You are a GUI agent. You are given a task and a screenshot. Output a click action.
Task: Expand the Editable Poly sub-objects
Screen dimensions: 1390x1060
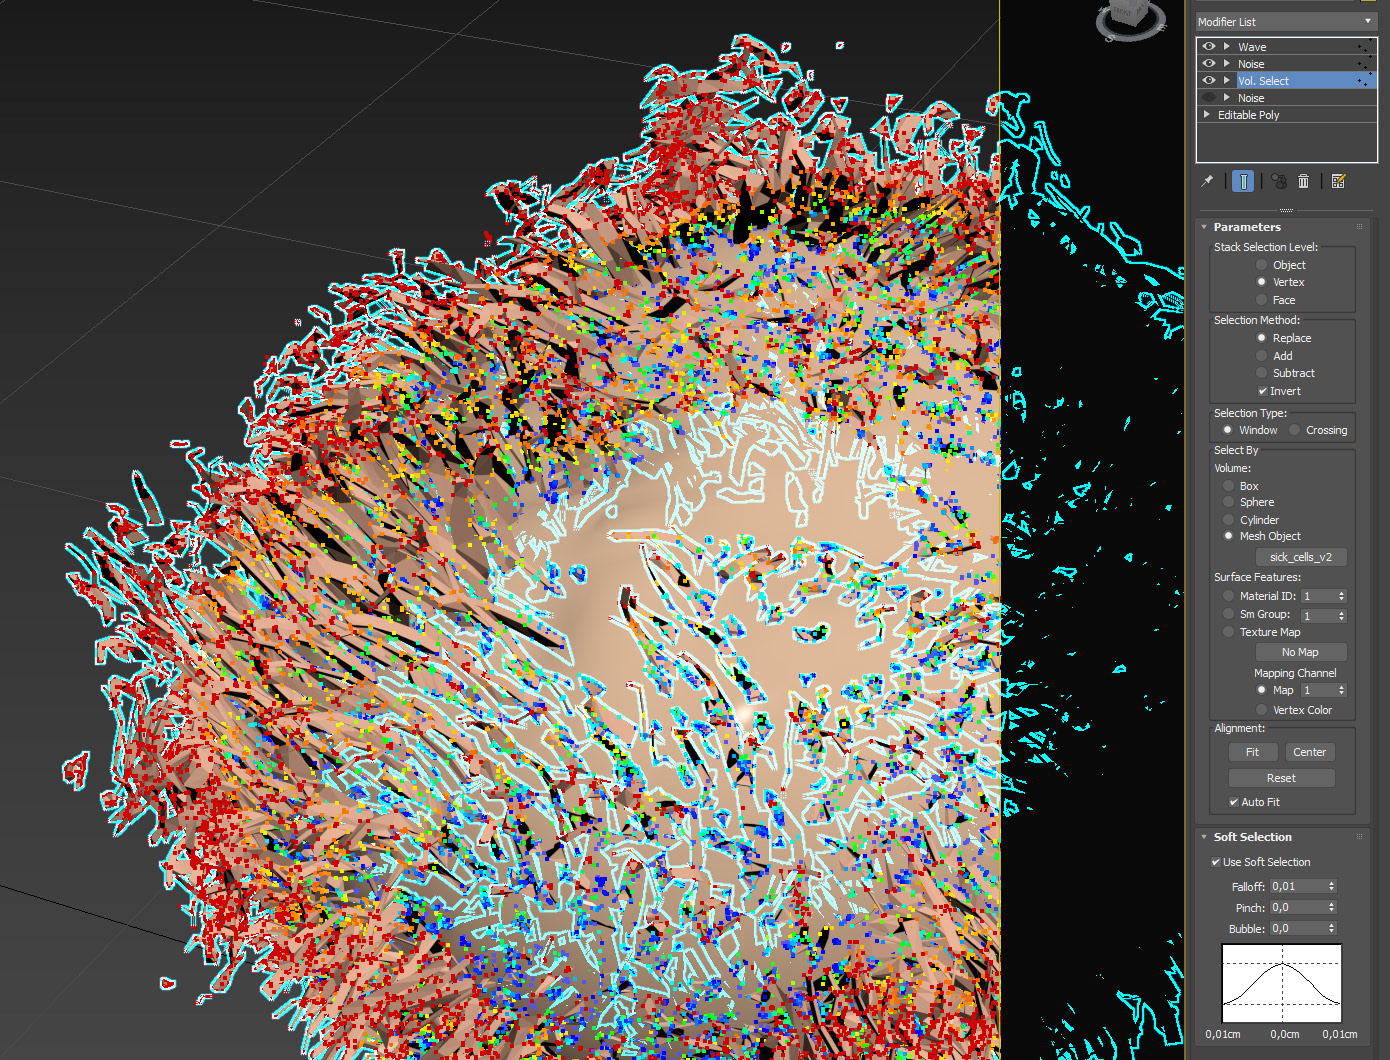coord(1207,115)
